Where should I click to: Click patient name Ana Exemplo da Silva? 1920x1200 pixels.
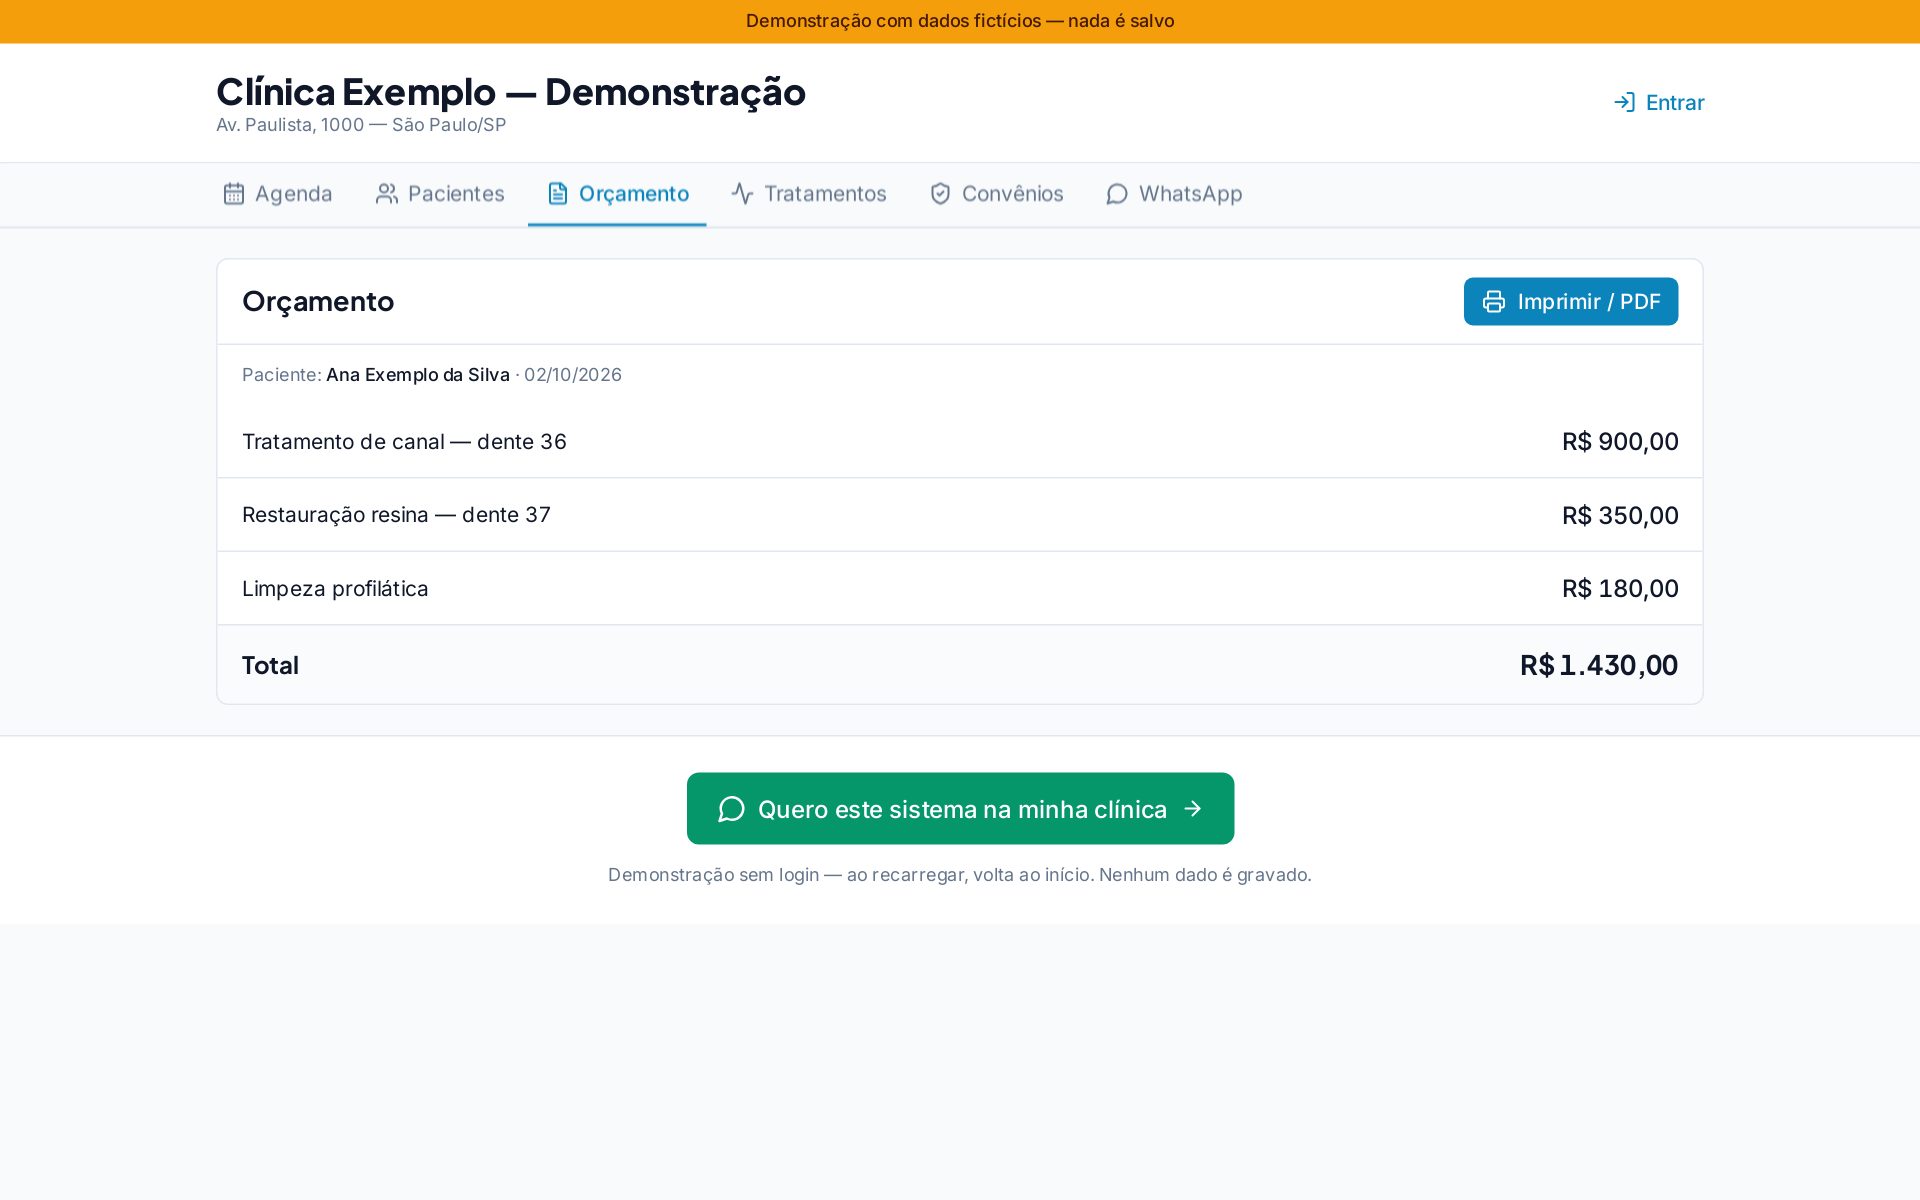[x=418, y=375]
